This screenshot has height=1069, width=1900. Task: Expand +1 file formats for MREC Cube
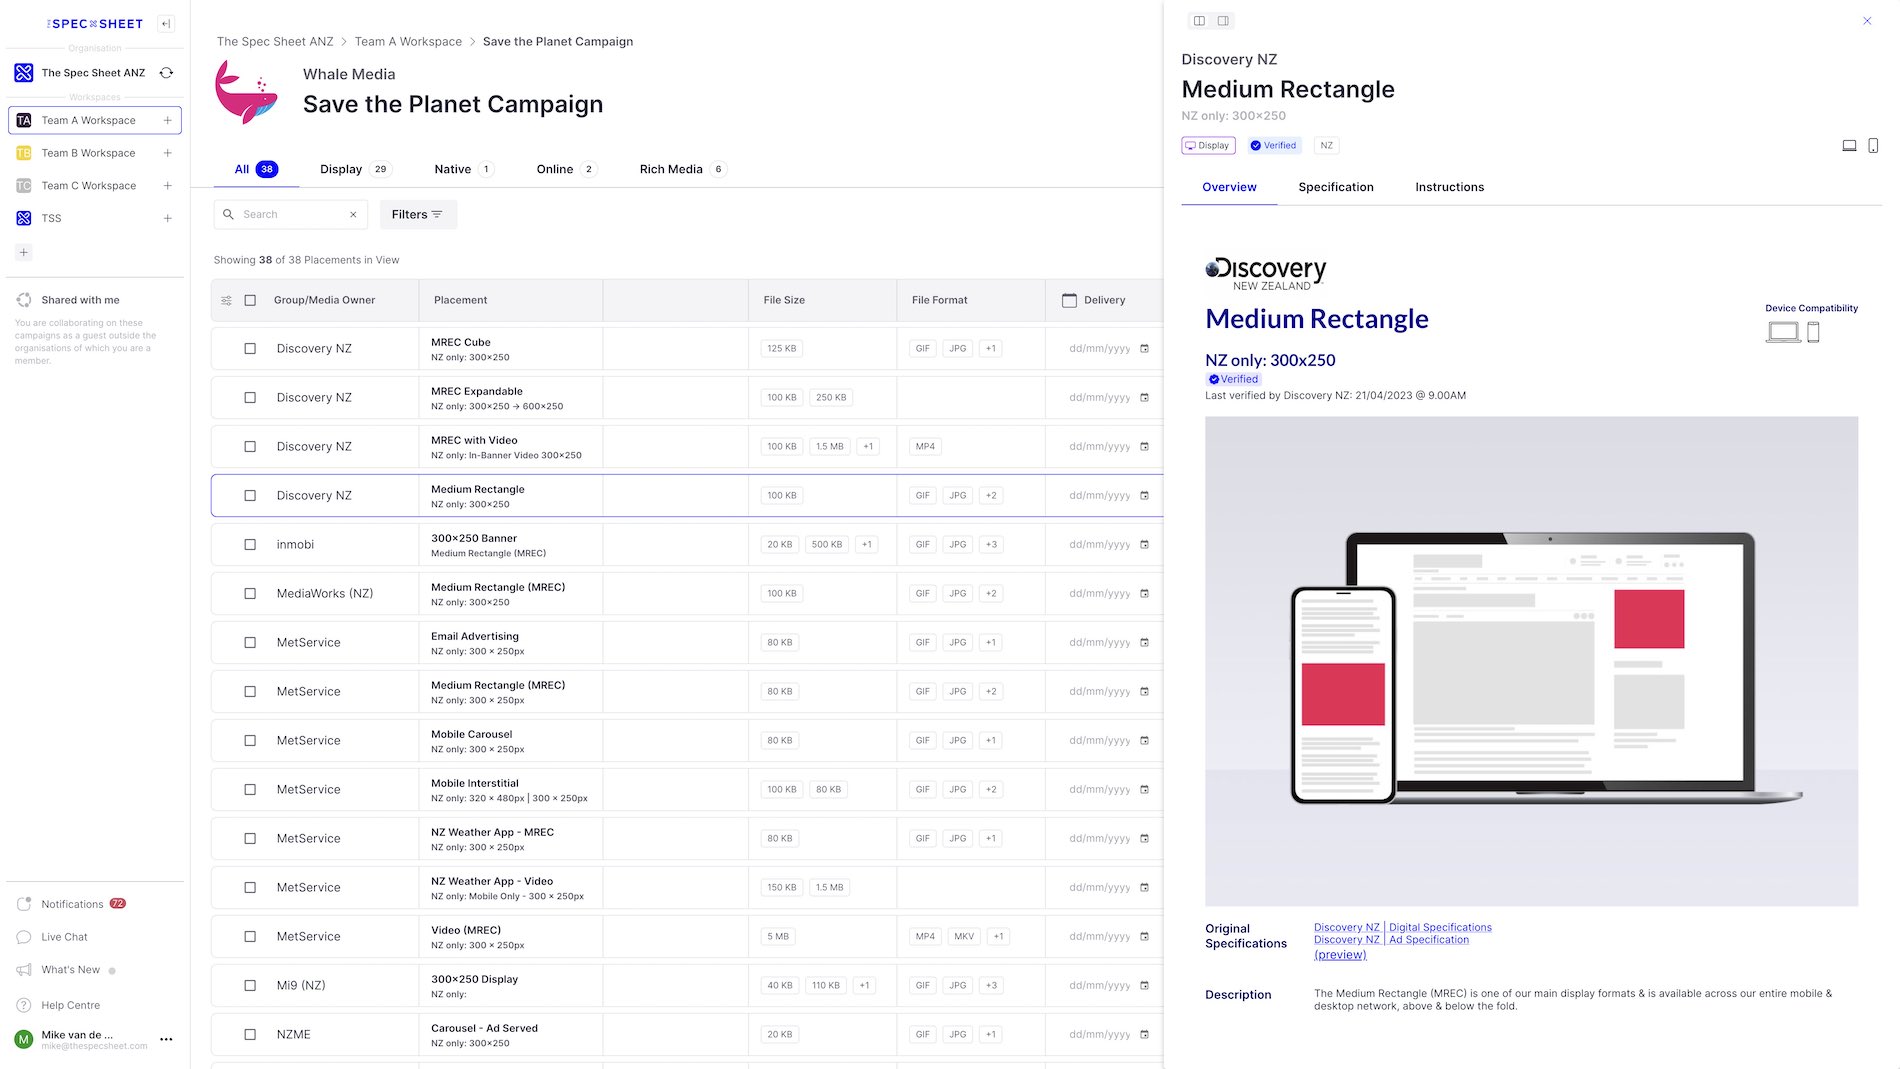pos(991,349)
